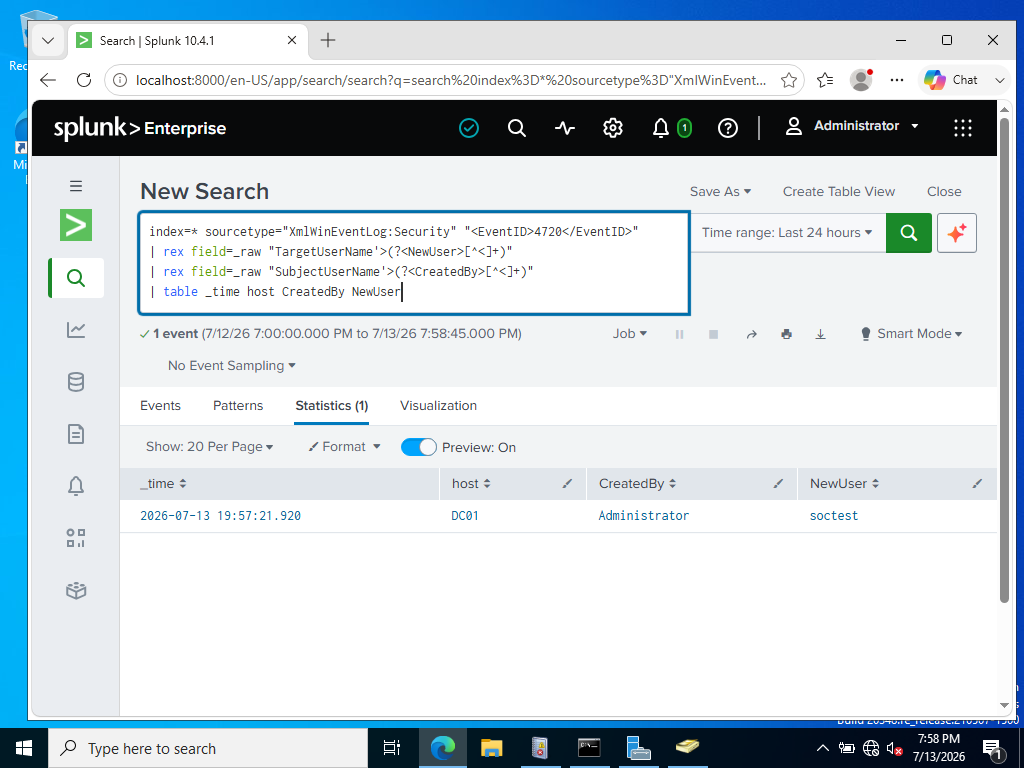Open No Event Sampling dropdown
Viewport: 1024px width, 768px height.
[231, 366]
